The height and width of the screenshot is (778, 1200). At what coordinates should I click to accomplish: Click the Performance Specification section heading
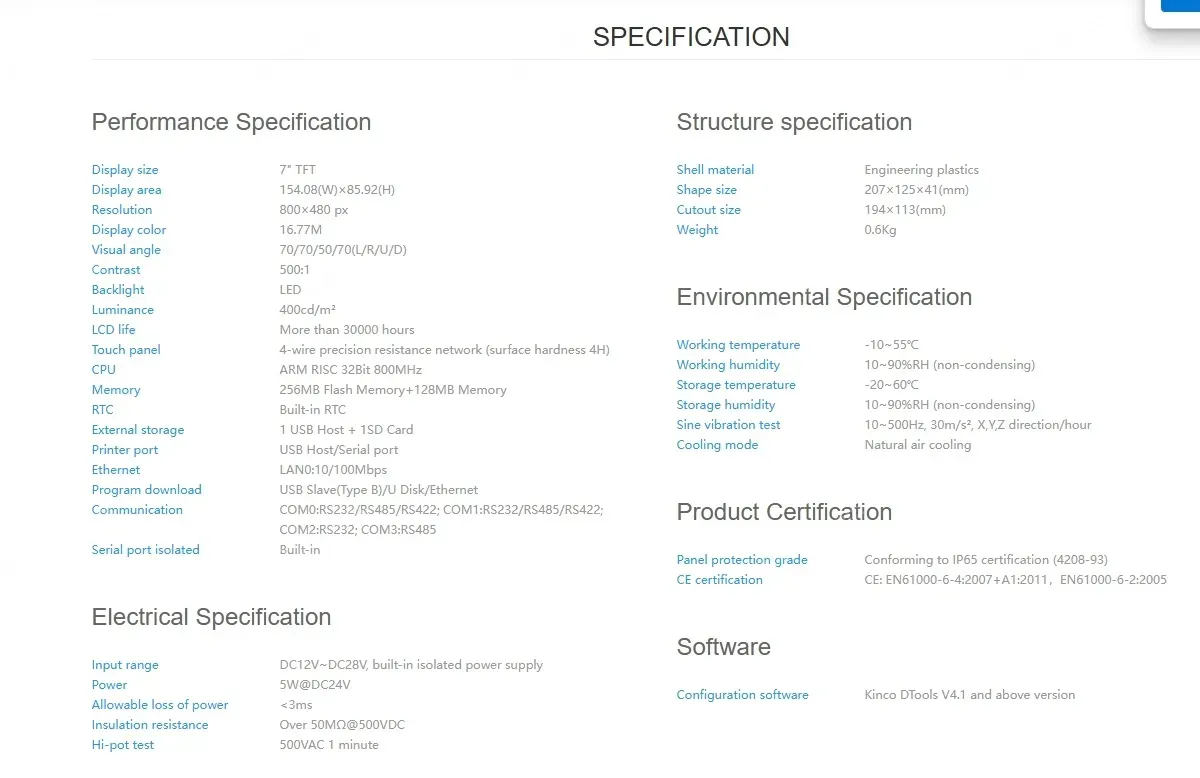(231, 122)
